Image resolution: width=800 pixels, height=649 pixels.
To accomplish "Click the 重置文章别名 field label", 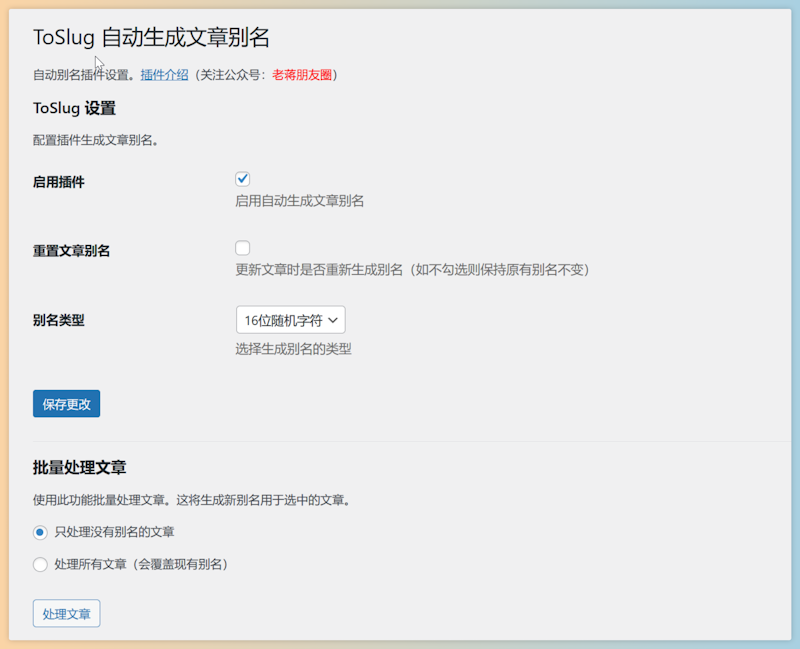I will (72, 251).
